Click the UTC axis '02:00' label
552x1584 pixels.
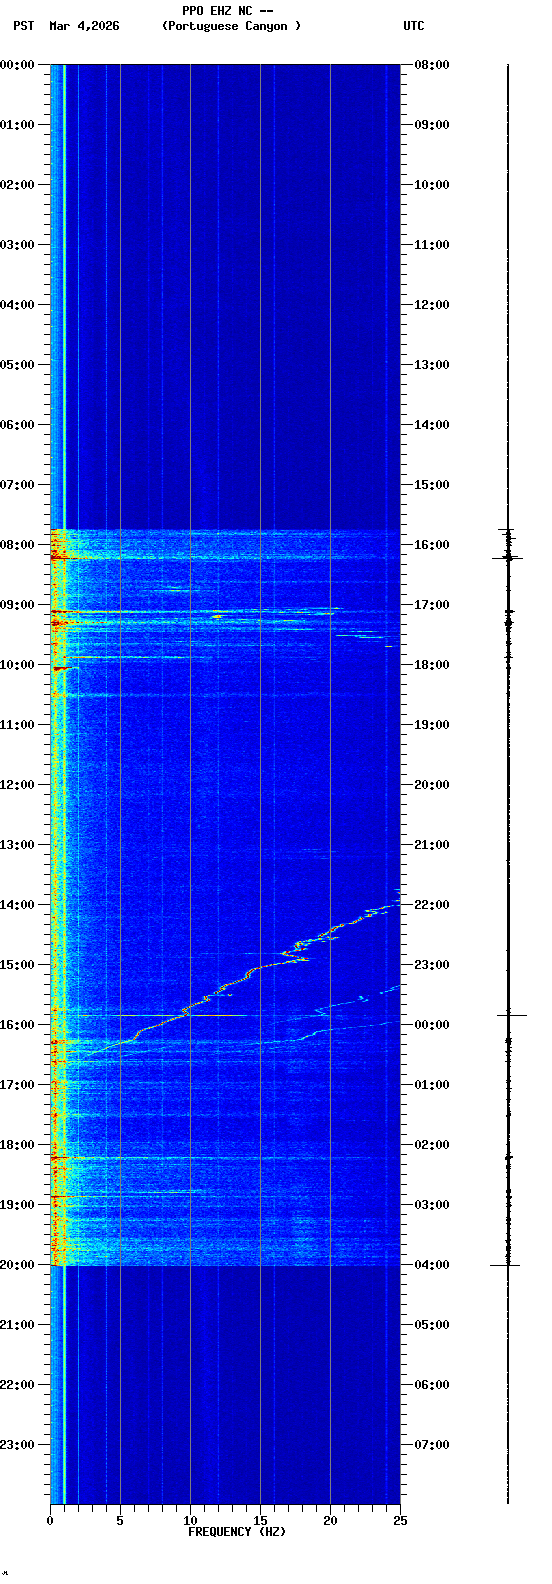tap(432, 1145)
